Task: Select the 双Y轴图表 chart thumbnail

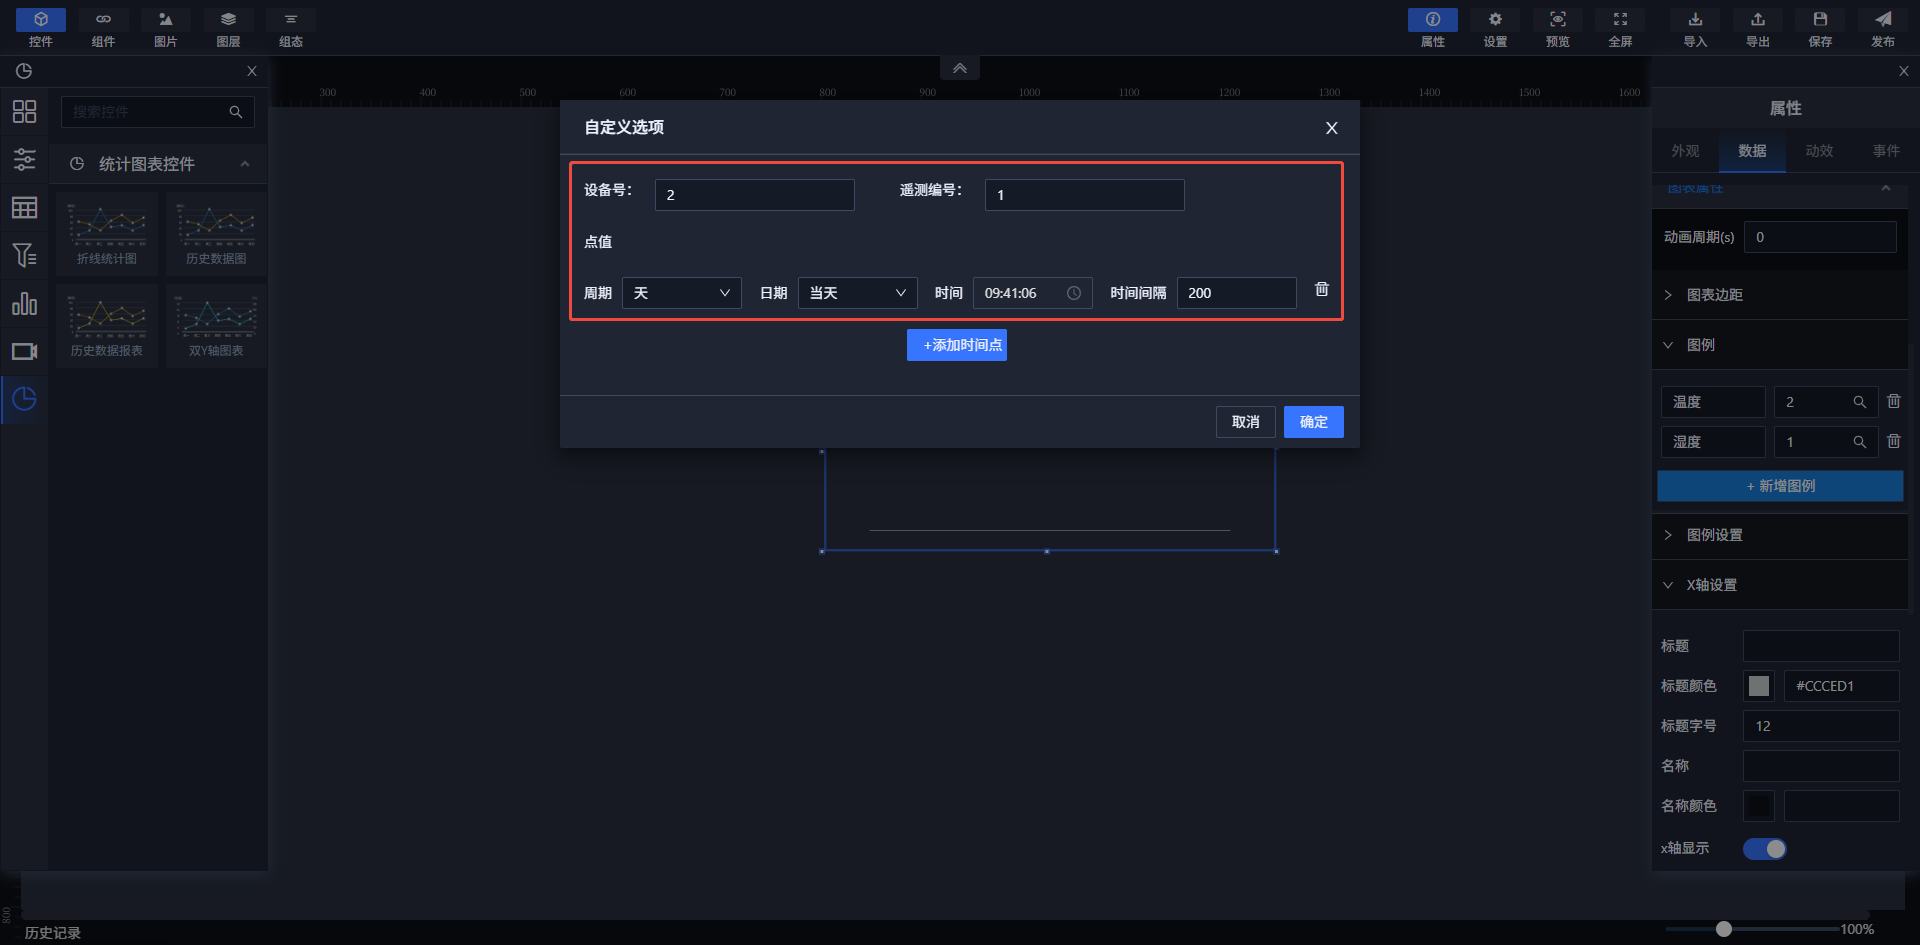Action: click(216, 326)
